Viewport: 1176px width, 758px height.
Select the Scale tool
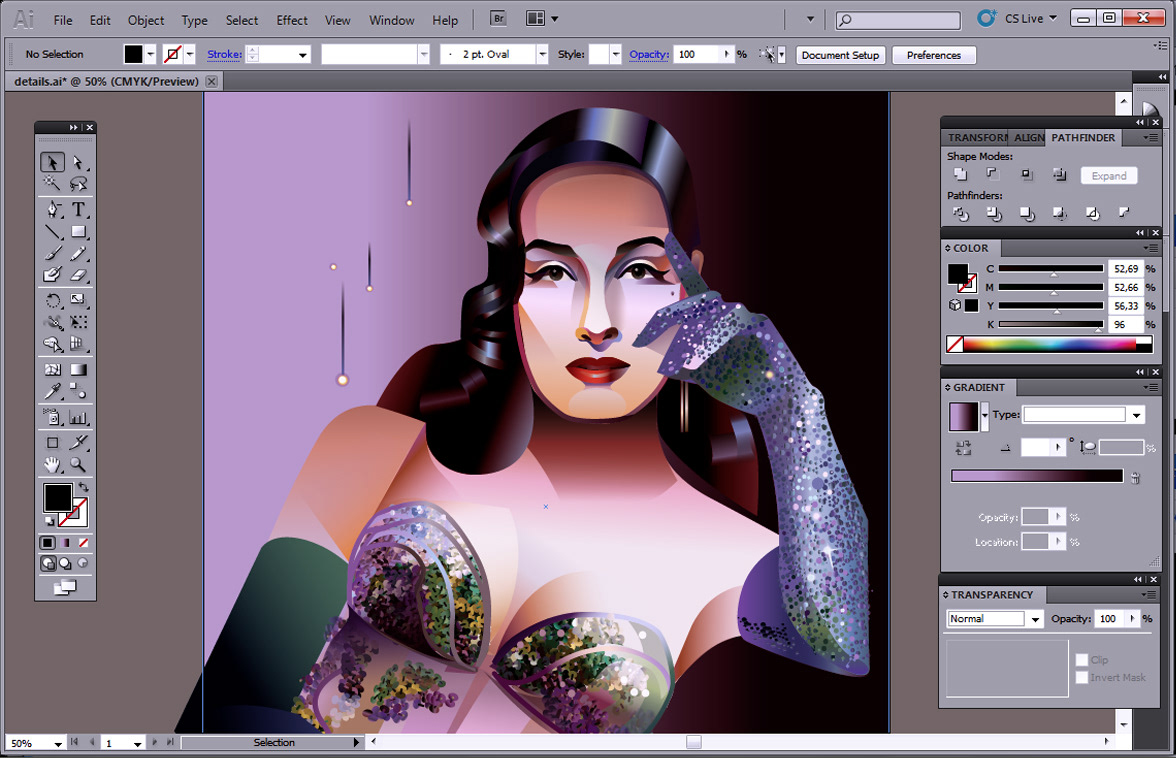[78, 301]
